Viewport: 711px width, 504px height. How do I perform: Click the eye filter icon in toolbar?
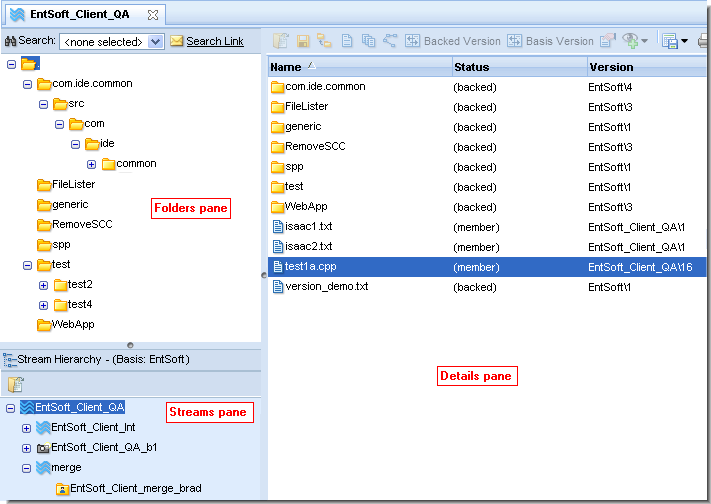[x=630, y=41]
